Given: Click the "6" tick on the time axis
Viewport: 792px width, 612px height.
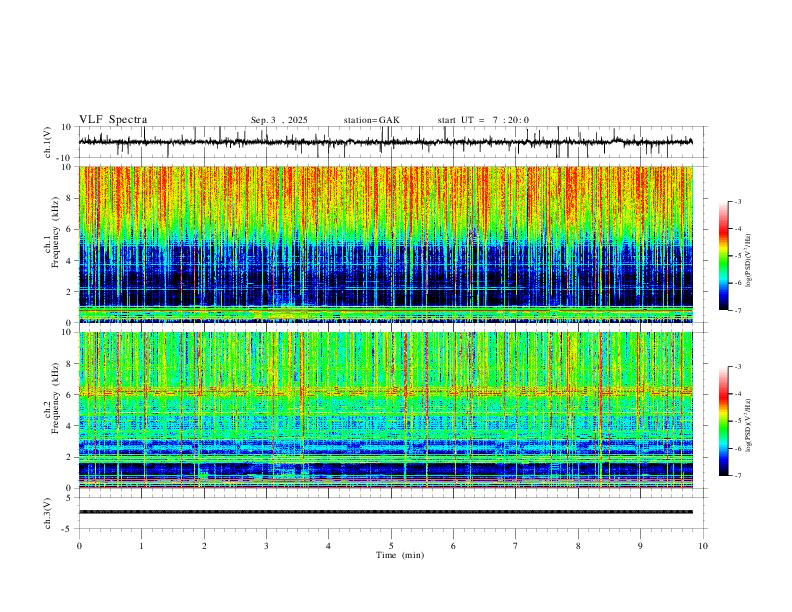Looking at the screenshot, I should click(453, 546).
